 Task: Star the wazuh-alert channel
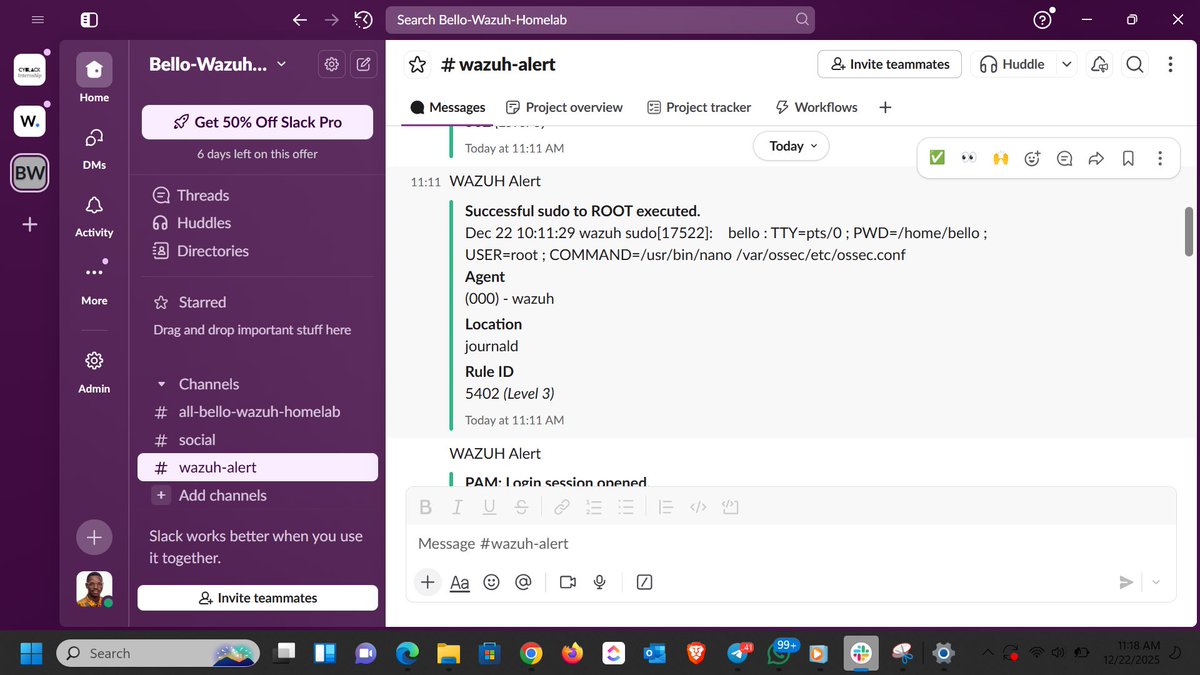click(x=418, y=64)
